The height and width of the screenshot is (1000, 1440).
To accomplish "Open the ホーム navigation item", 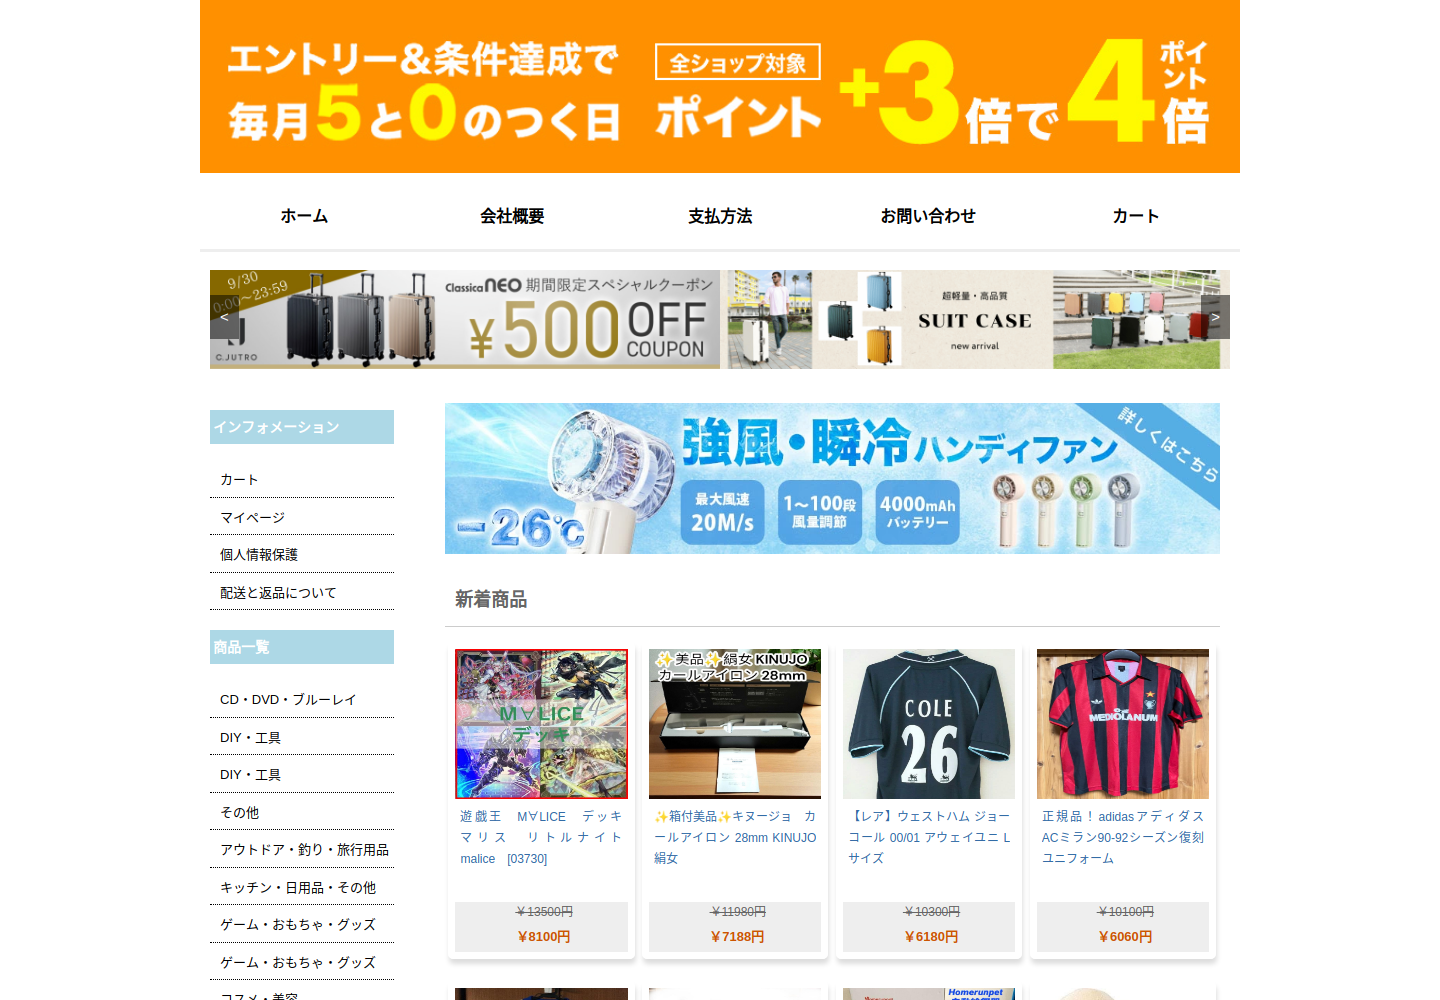I will click(x=304, y=216).
